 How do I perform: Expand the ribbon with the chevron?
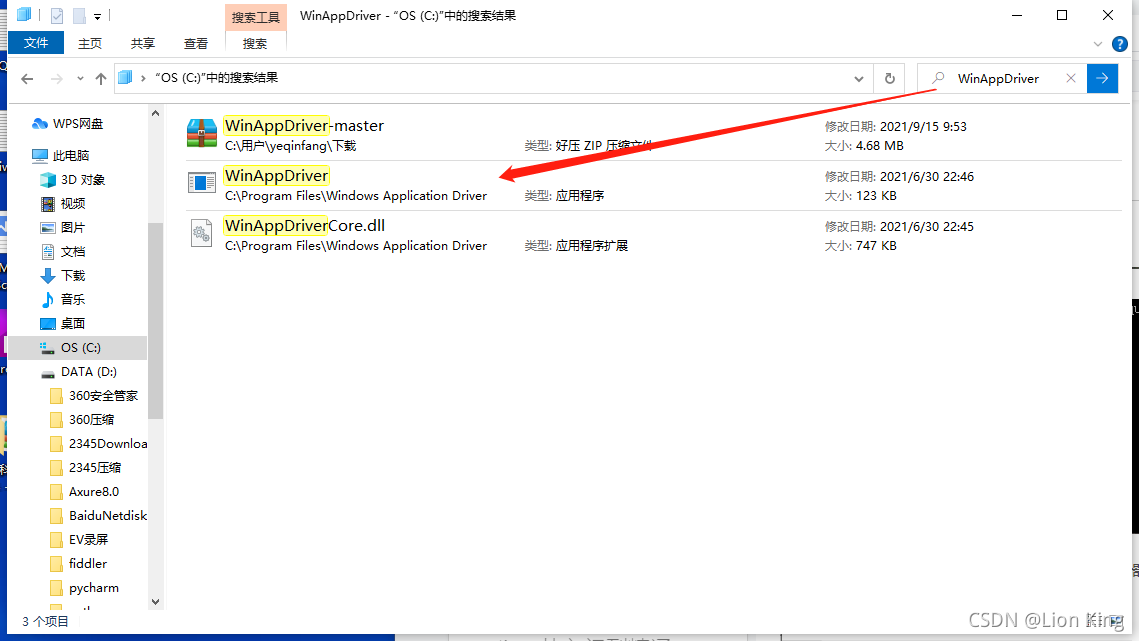coord(1098,44)
